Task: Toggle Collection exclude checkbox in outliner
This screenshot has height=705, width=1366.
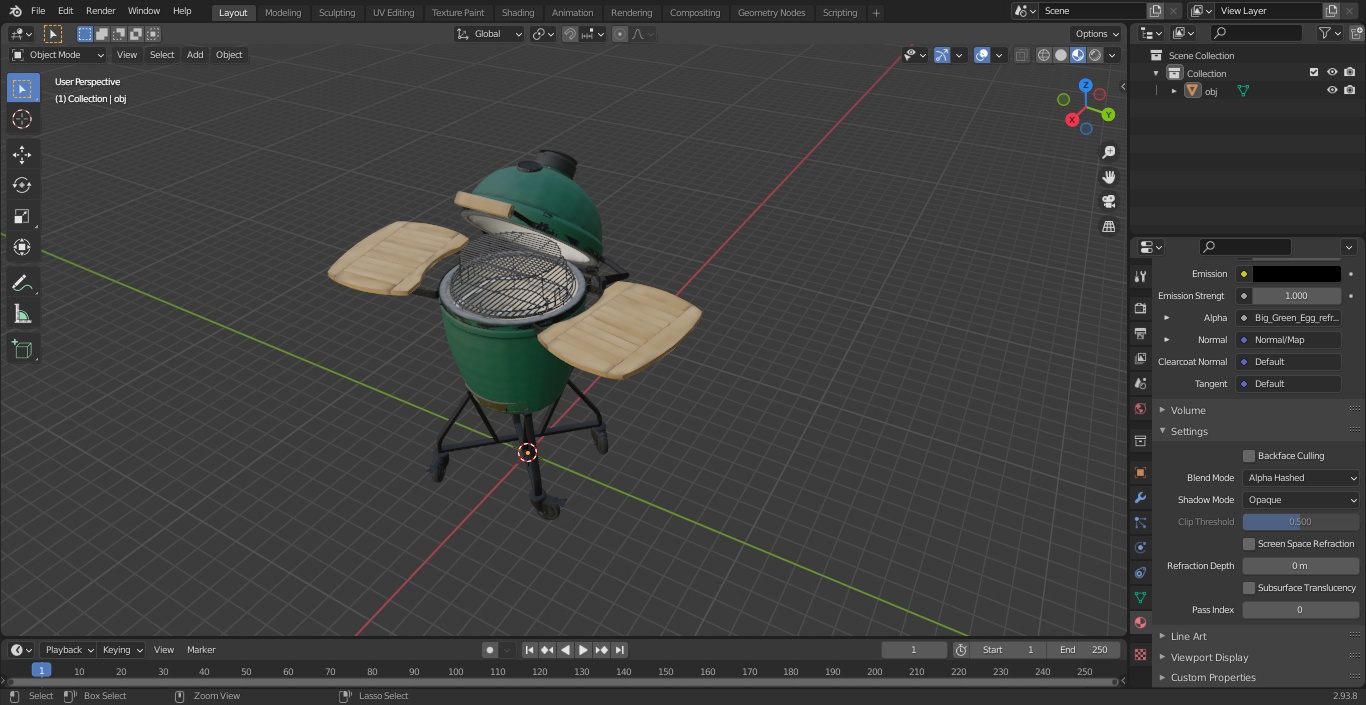Action: coord(1314,73)
